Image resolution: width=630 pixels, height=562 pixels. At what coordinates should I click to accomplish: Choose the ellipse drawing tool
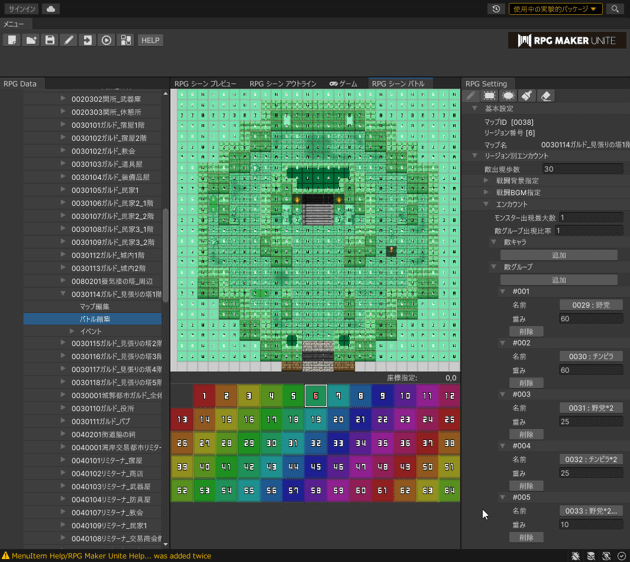tap(508, 96)
